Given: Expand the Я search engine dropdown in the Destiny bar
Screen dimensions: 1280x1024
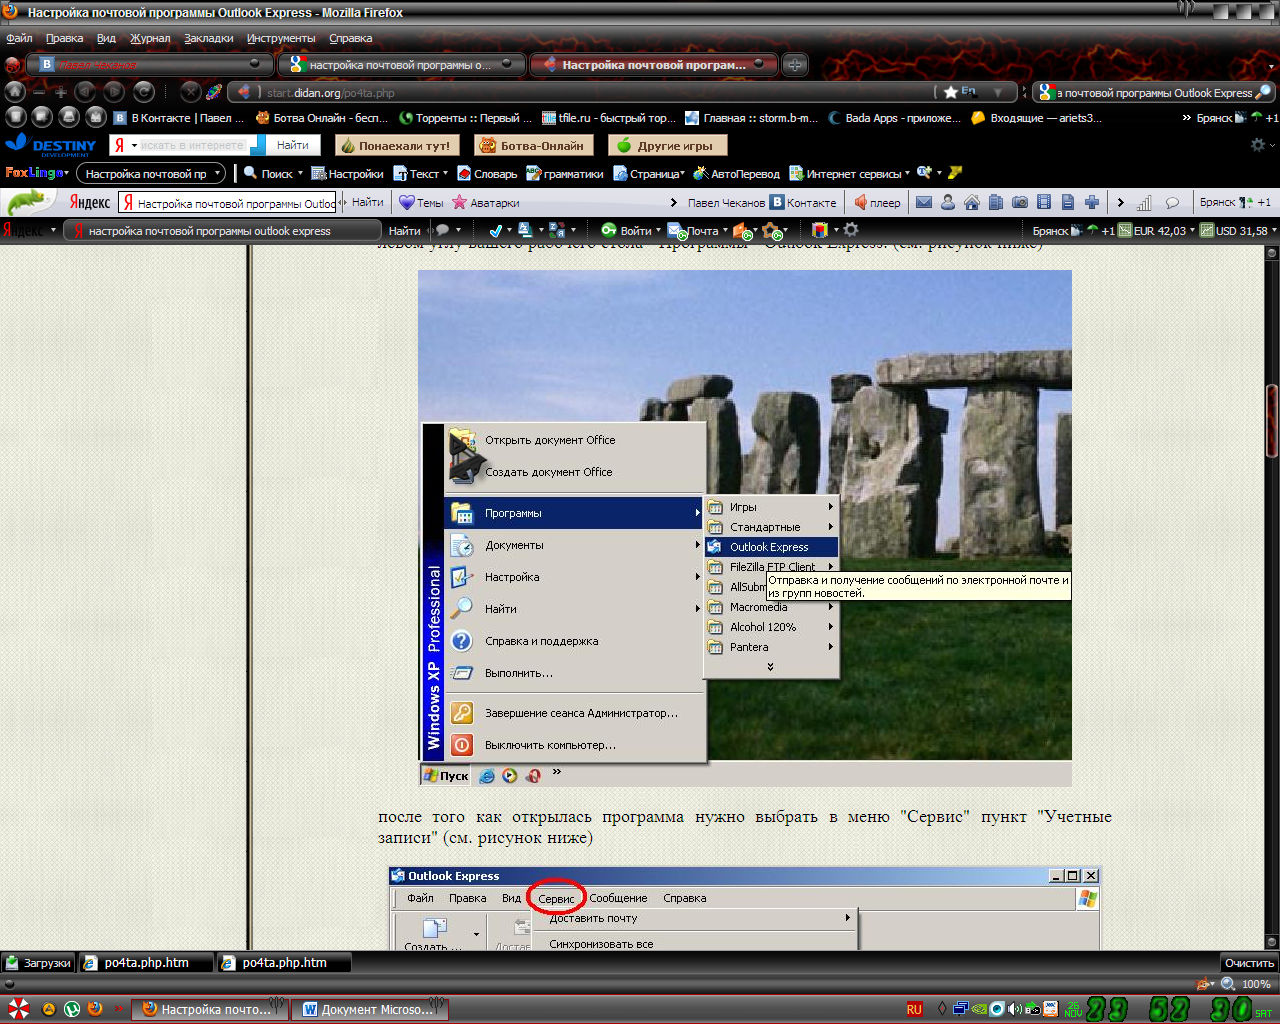Looking at the screenshot, I should click(134, 145).
